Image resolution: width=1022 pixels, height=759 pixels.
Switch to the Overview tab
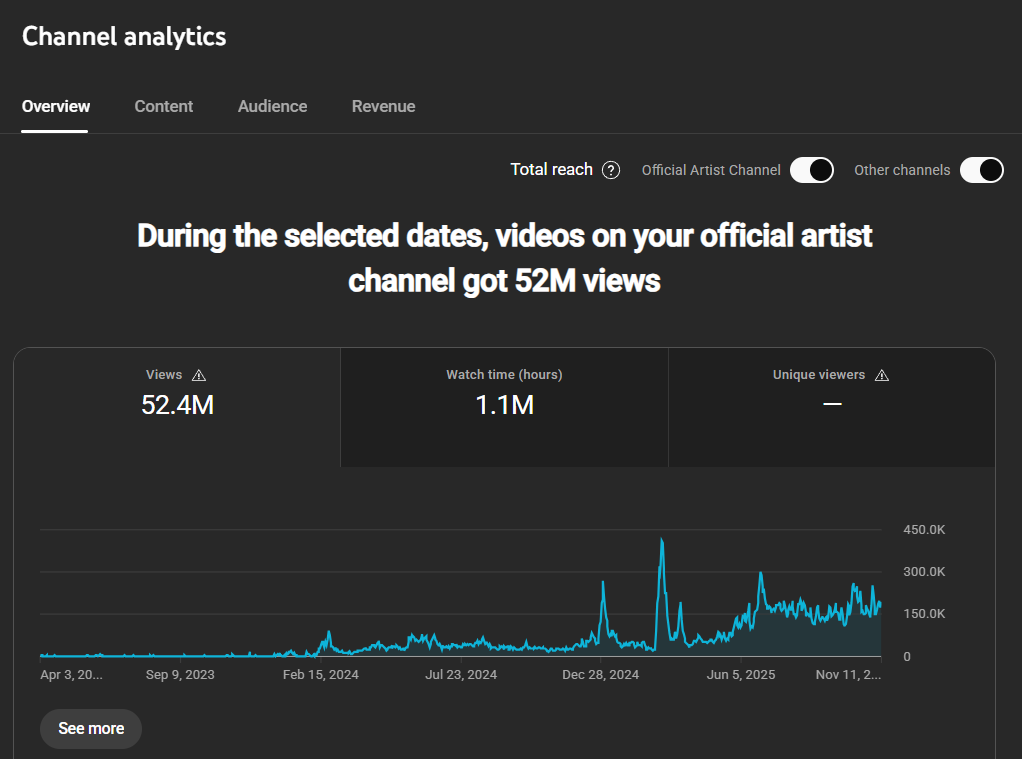[56, 106]
